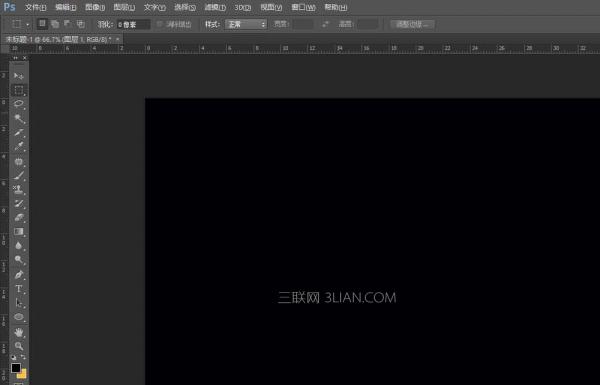This screenshot has height=385, width=600.
Task: Select the Eyedropper tool
Action: [18, 146]
